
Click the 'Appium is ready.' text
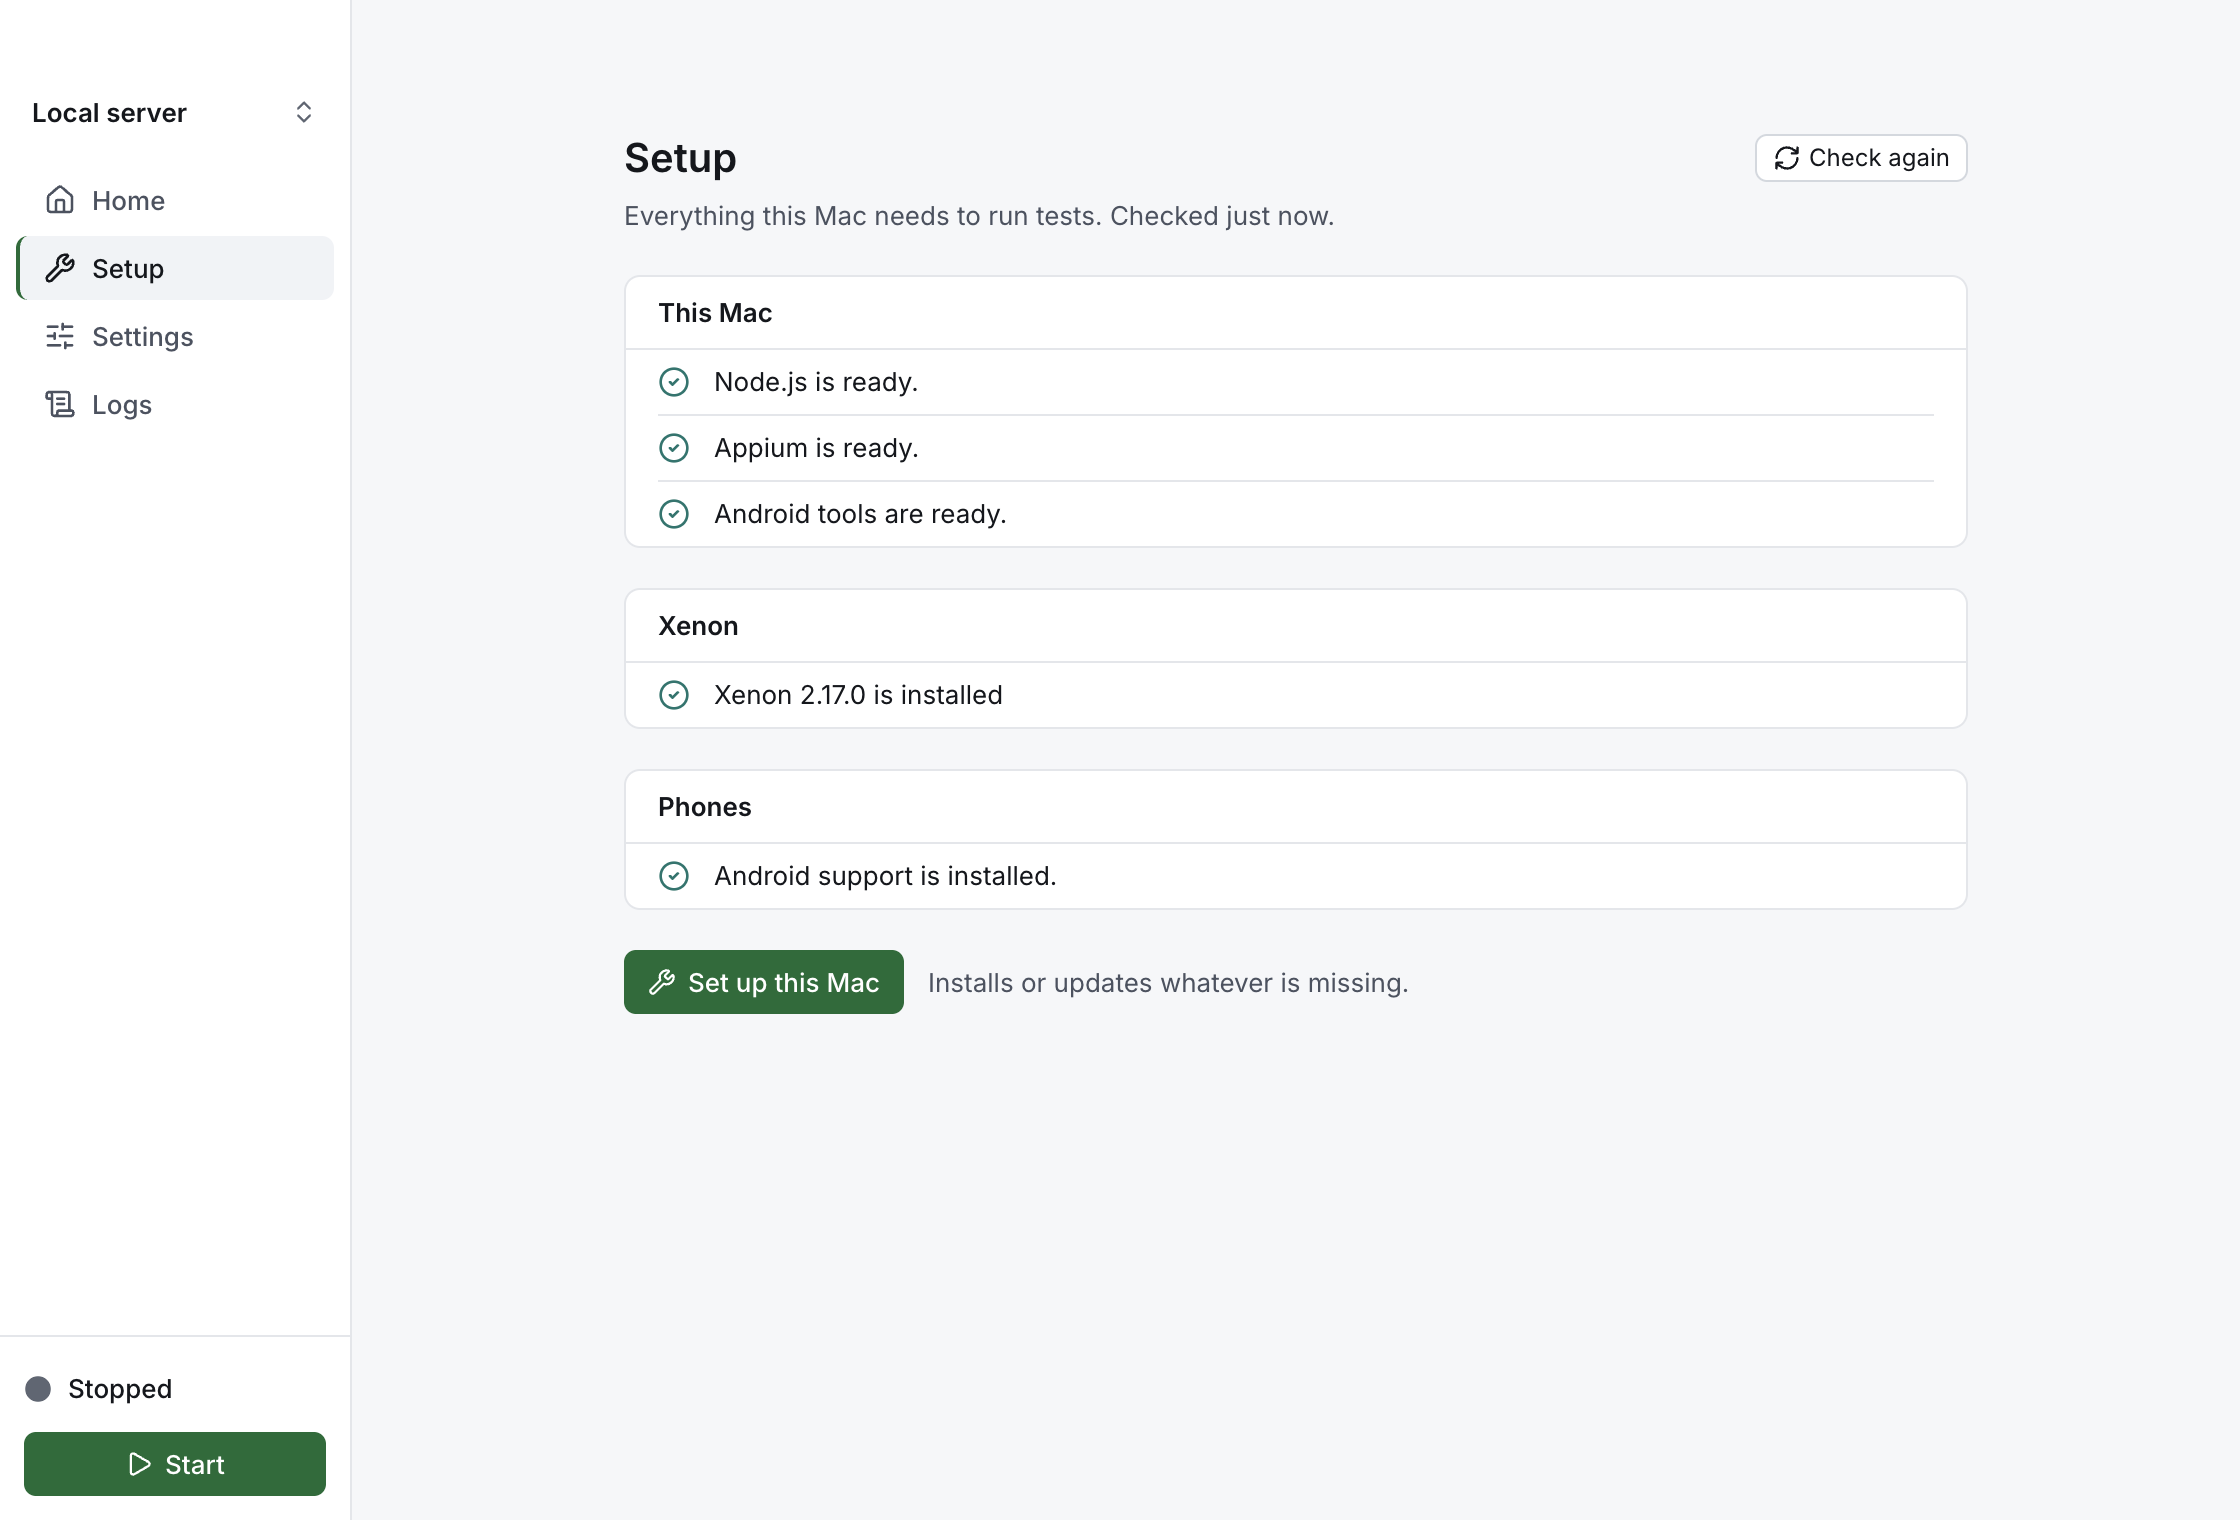[816, 448]
